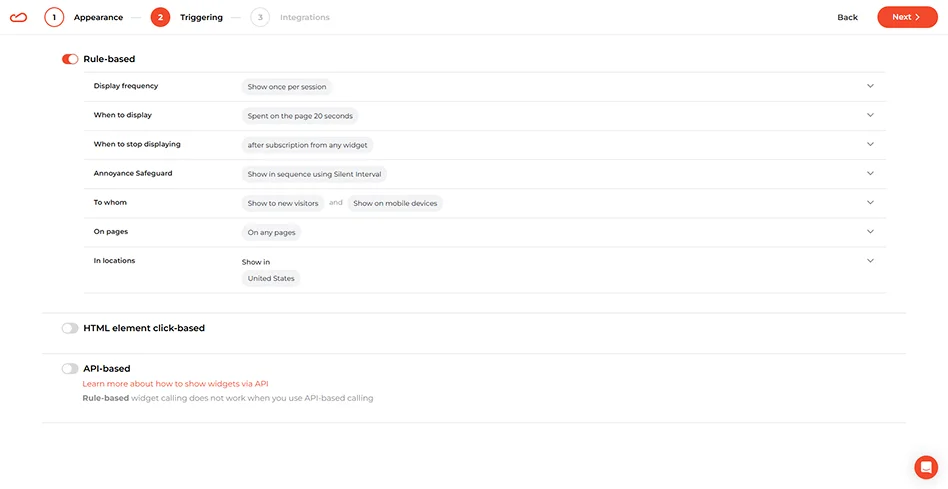
Task: Expand the Display frequency row
Action: pyautogui.click(x=870, y=86)
